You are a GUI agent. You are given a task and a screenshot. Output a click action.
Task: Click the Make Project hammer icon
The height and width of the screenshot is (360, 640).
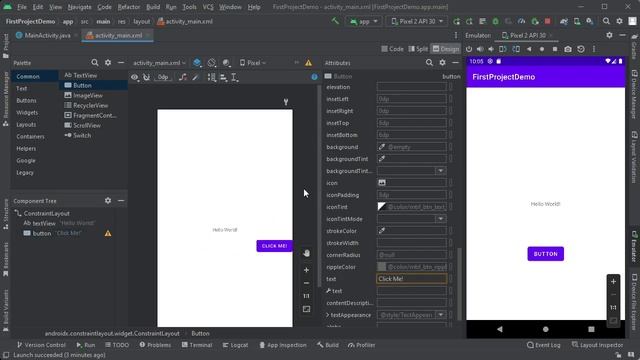coord(335,21)
